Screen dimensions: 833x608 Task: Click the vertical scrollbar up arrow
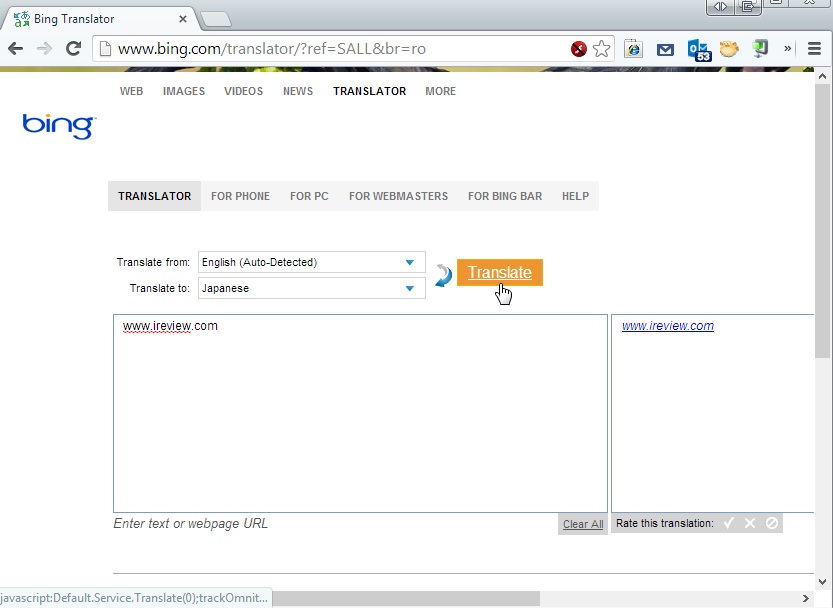point(822,77)
